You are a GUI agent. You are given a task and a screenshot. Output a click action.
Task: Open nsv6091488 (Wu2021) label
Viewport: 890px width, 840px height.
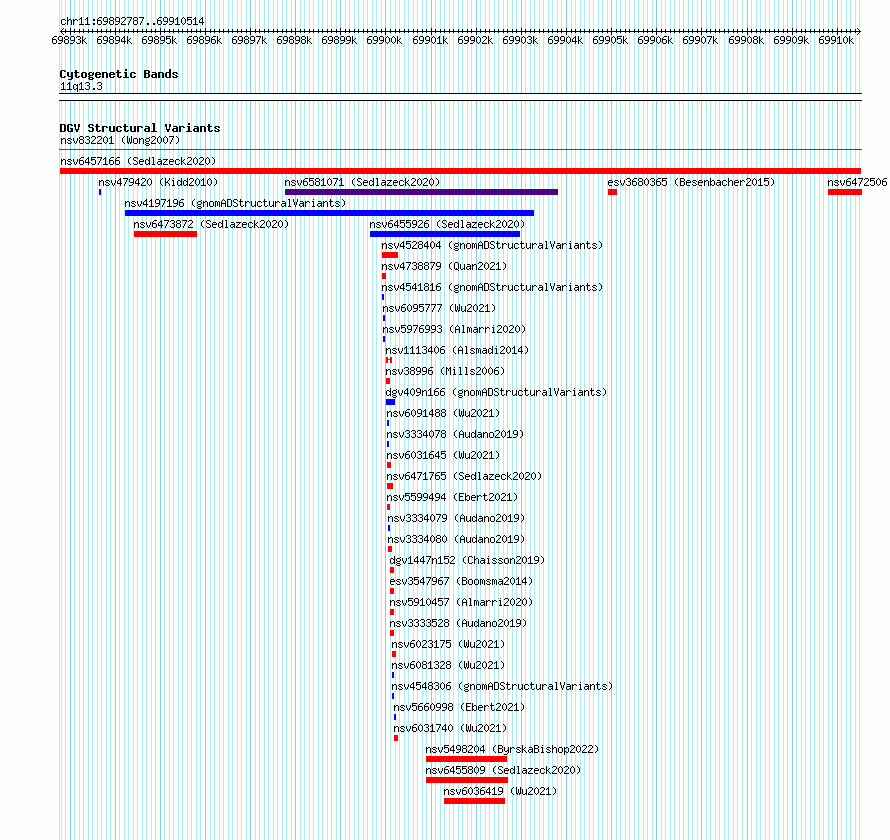click(443, 413)
